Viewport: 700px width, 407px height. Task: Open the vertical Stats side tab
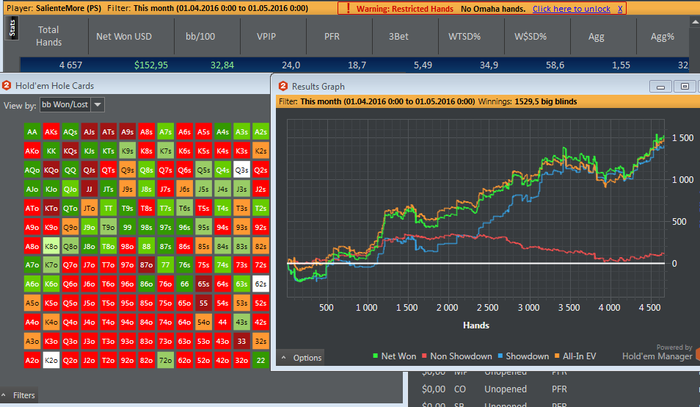12,29
